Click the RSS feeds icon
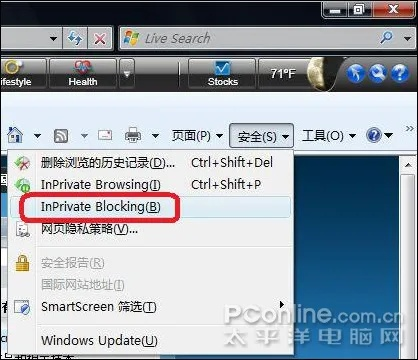 61,136
